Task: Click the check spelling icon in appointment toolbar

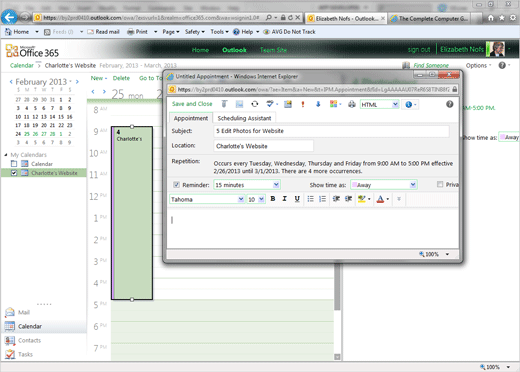Action: click(x=270, y=104)
